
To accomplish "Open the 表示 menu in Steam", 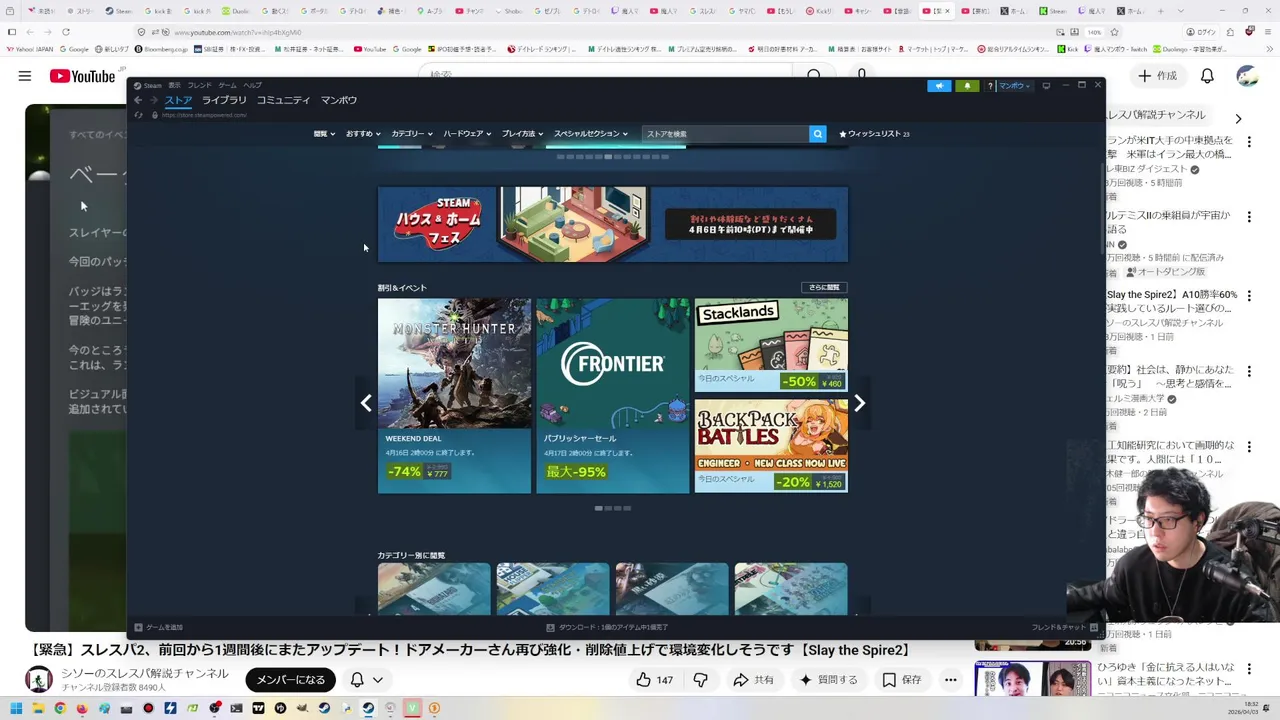I will [174, 86].
